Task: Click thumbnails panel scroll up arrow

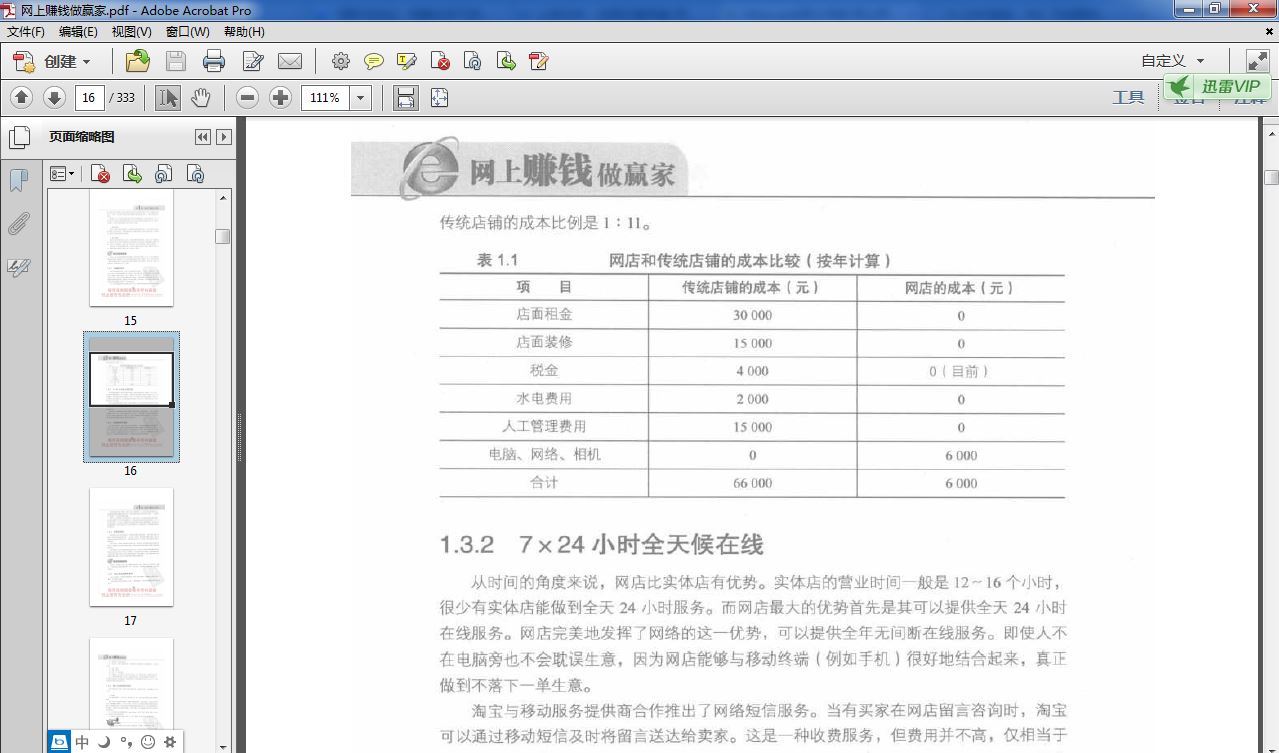Action: click(x=222, y=198)
